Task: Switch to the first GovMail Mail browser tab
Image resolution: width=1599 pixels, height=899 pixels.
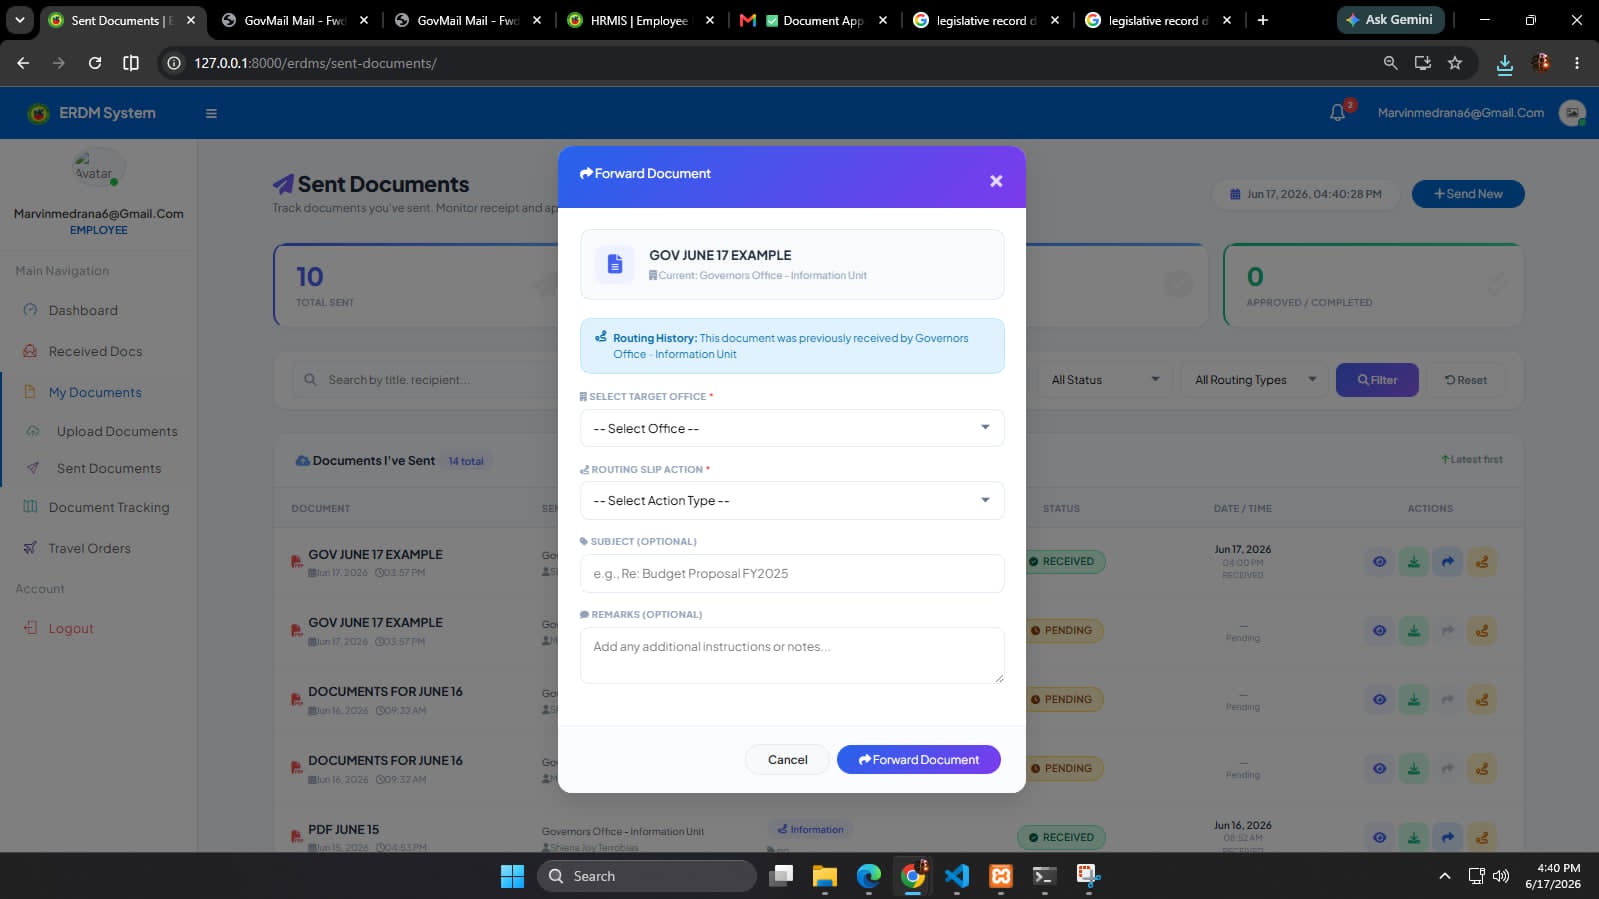Action: [295, 20]
